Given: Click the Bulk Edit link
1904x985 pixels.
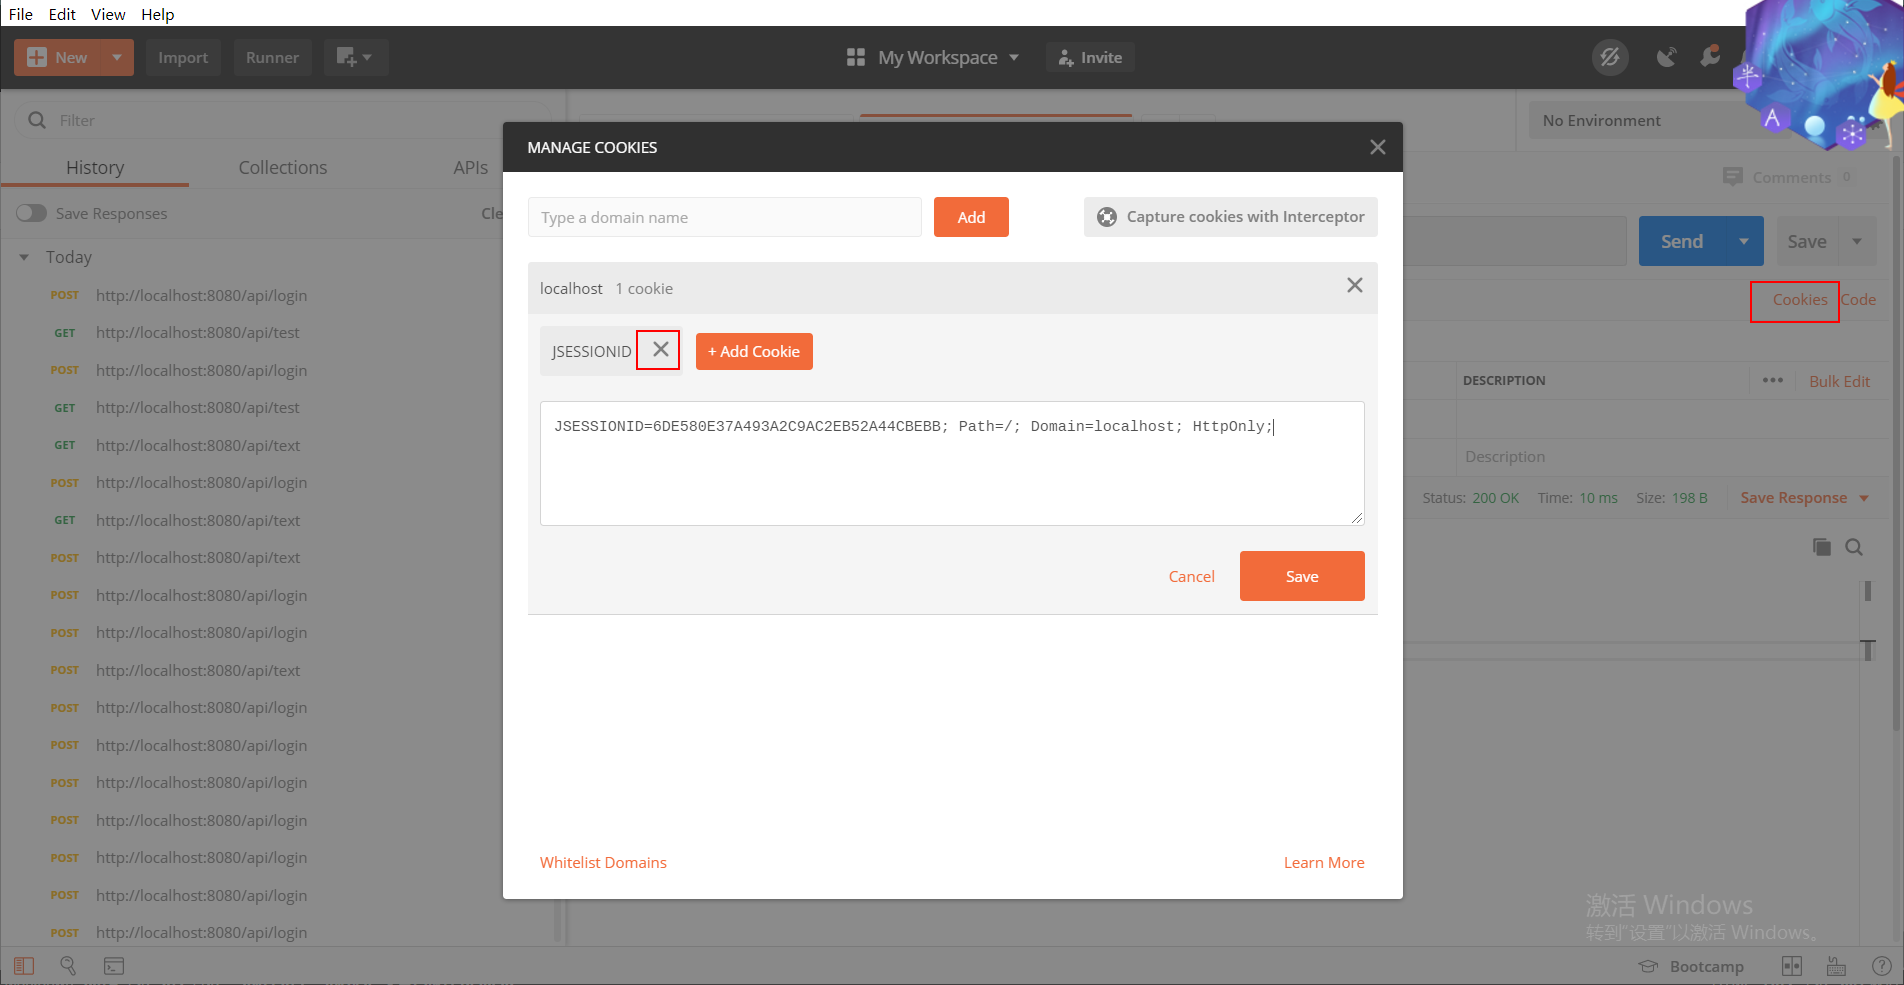Looking at the screenshot, I should (x=1839, y=381).
